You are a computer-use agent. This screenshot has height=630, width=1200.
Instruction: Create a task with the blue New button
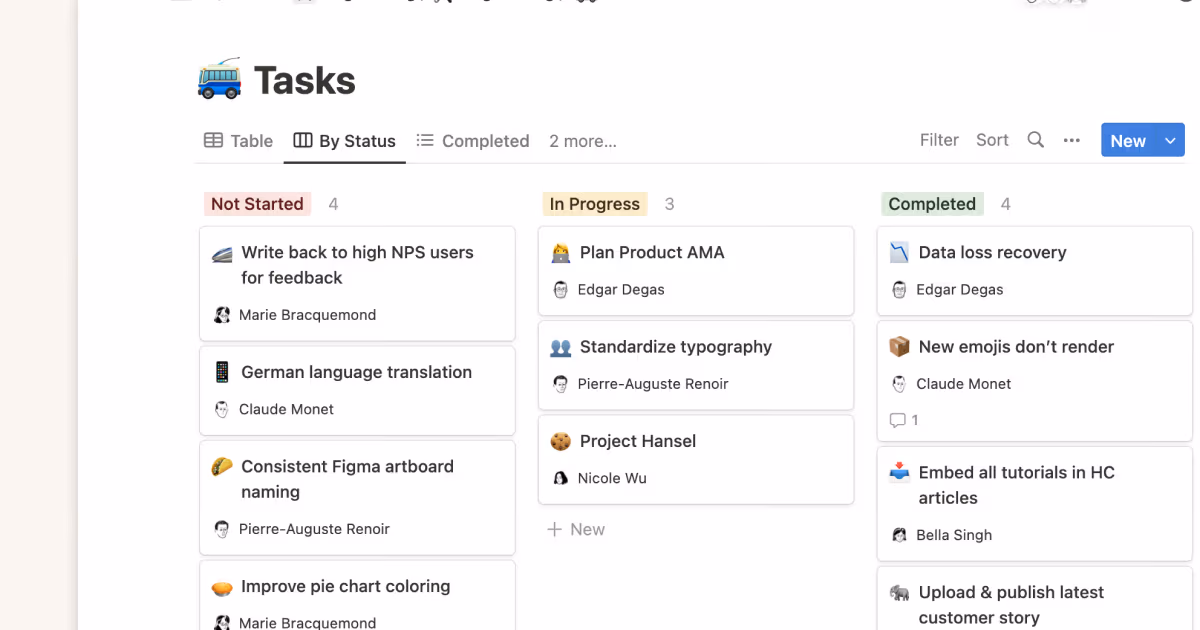1128,140
